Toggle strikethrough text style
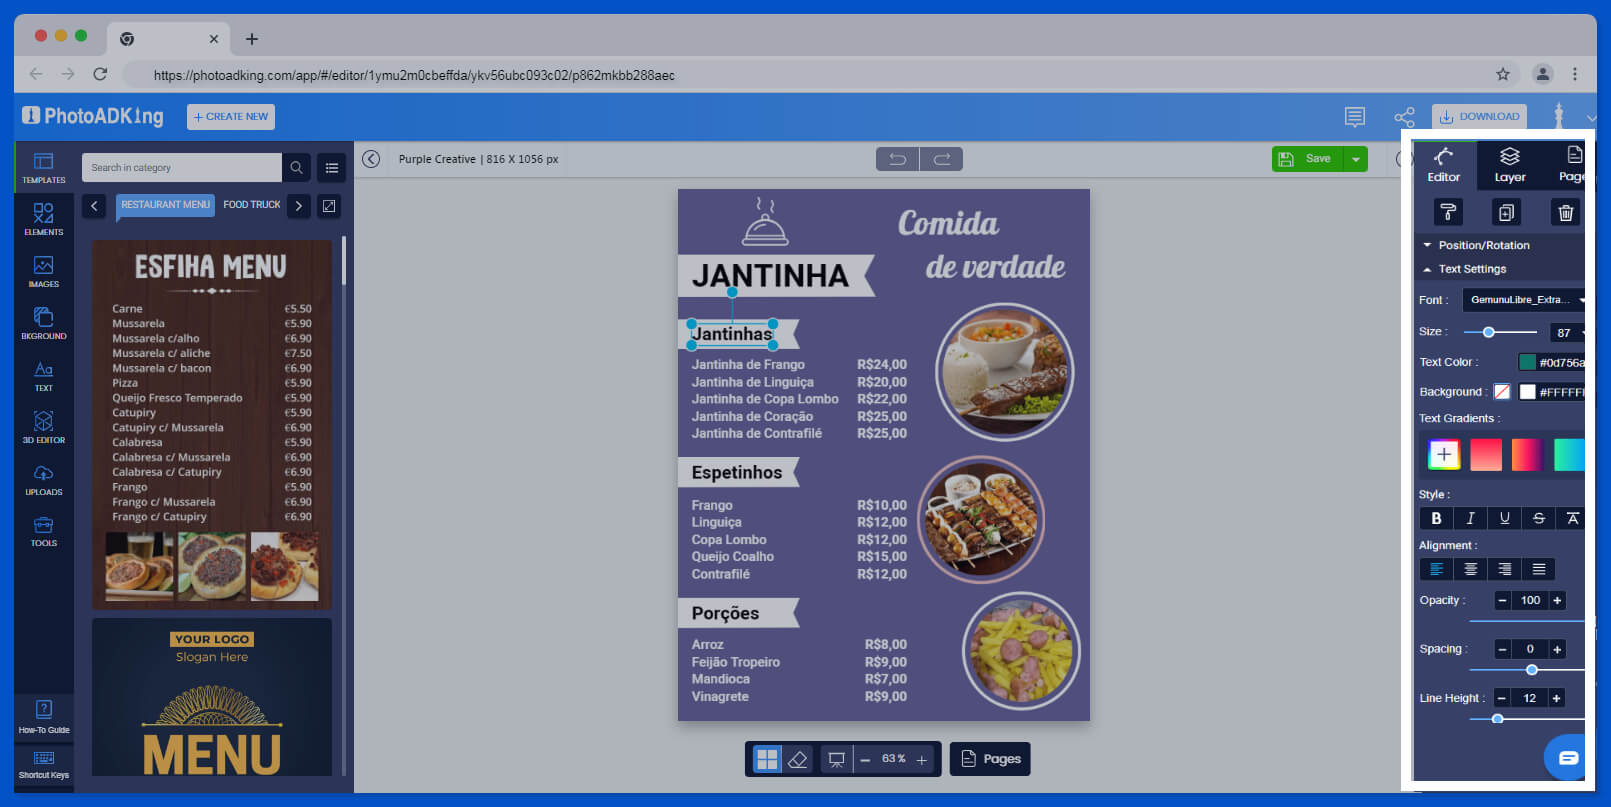Image resolution: width=1611 pixels, height=807 pixels. 1538,518
